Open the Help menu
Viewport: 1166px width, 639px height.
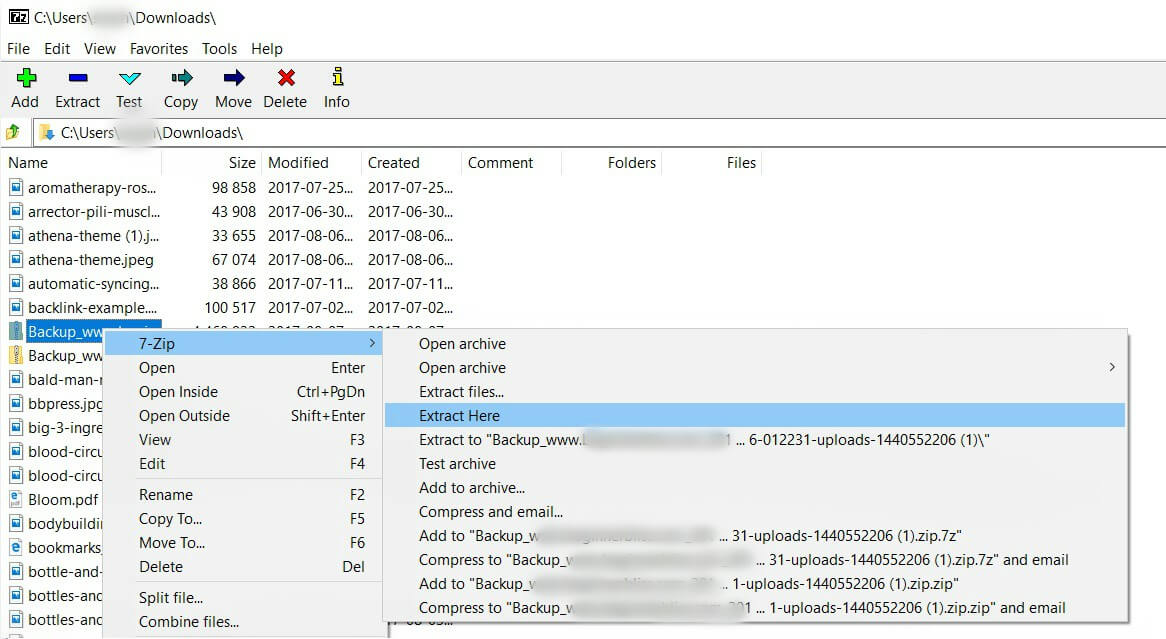267,48
